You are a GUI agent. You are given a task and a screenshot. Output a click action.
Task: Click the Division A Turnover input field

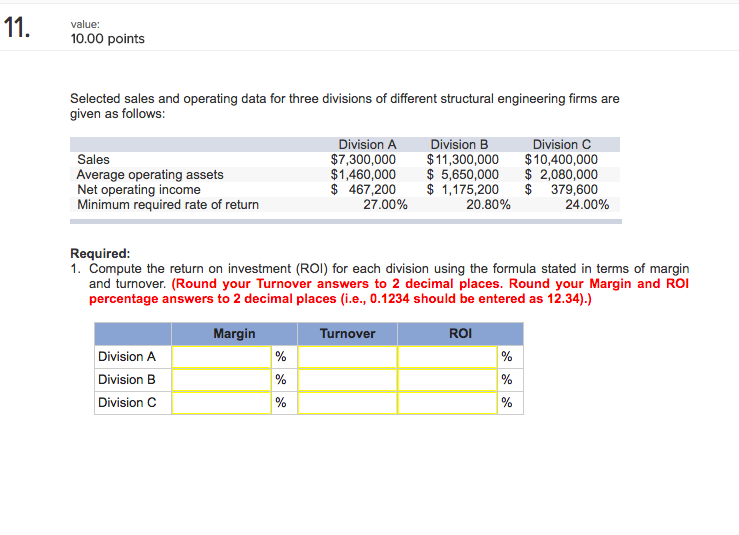[347, 357]
